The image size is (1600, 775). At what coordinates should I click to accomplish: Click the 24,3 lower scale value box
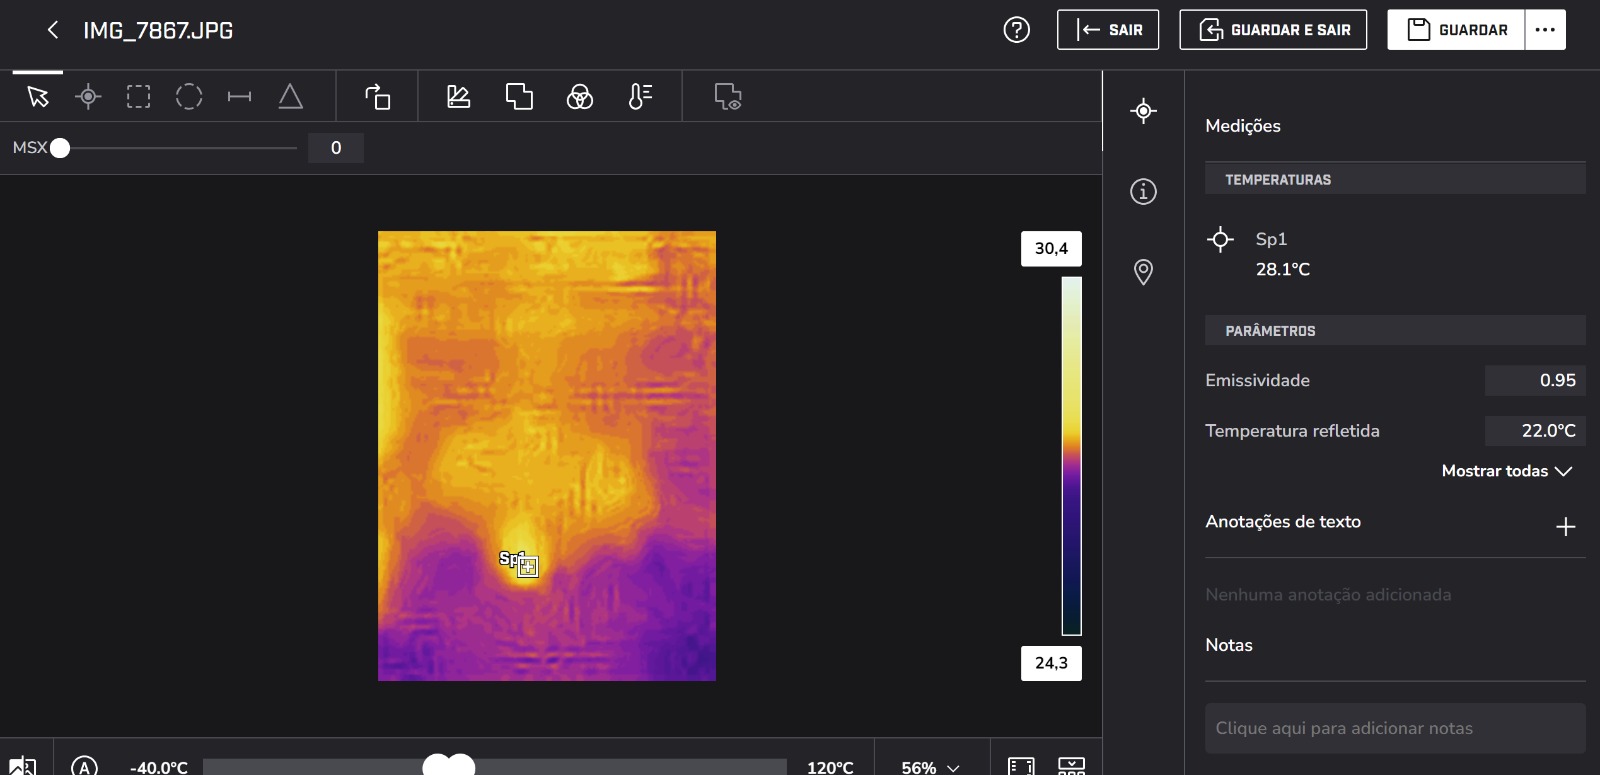[1051, 663]
